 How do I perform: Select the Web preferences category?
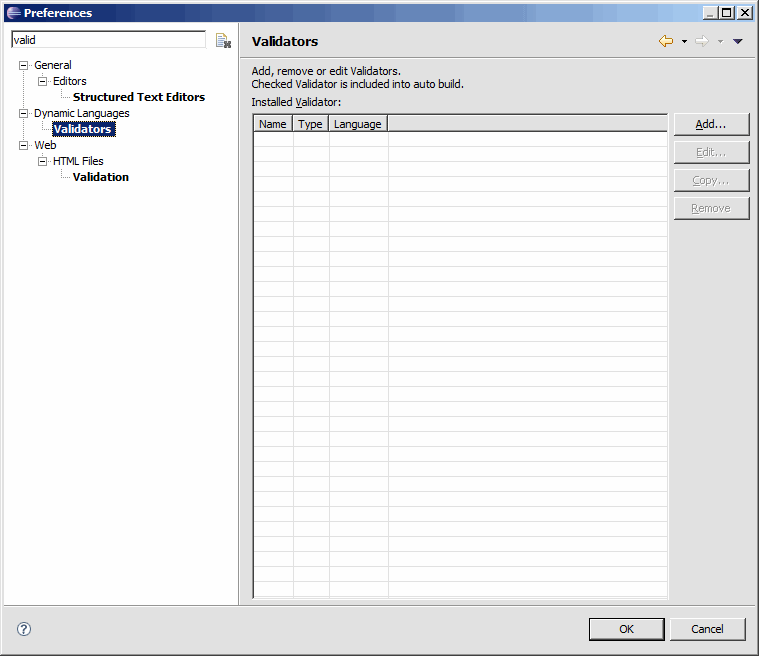click(45, 145)
